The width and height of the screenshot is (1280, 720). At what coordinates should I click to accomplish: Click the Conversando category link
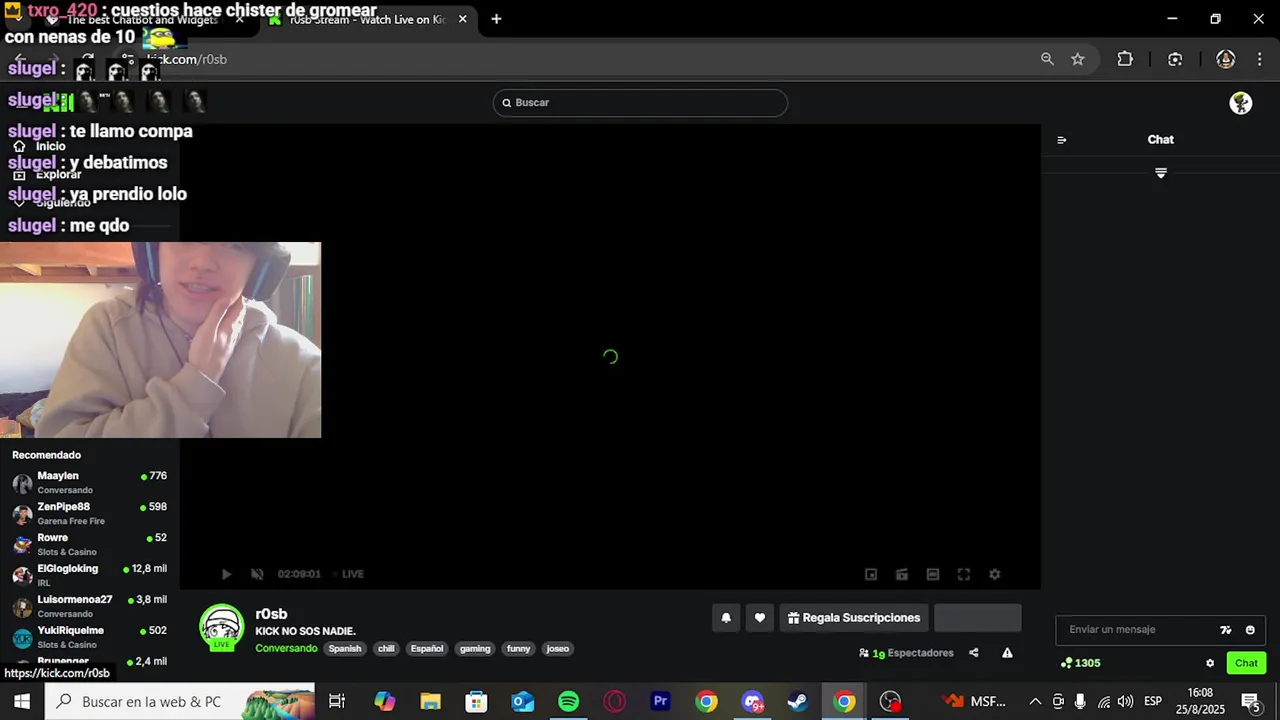(286, 649)
